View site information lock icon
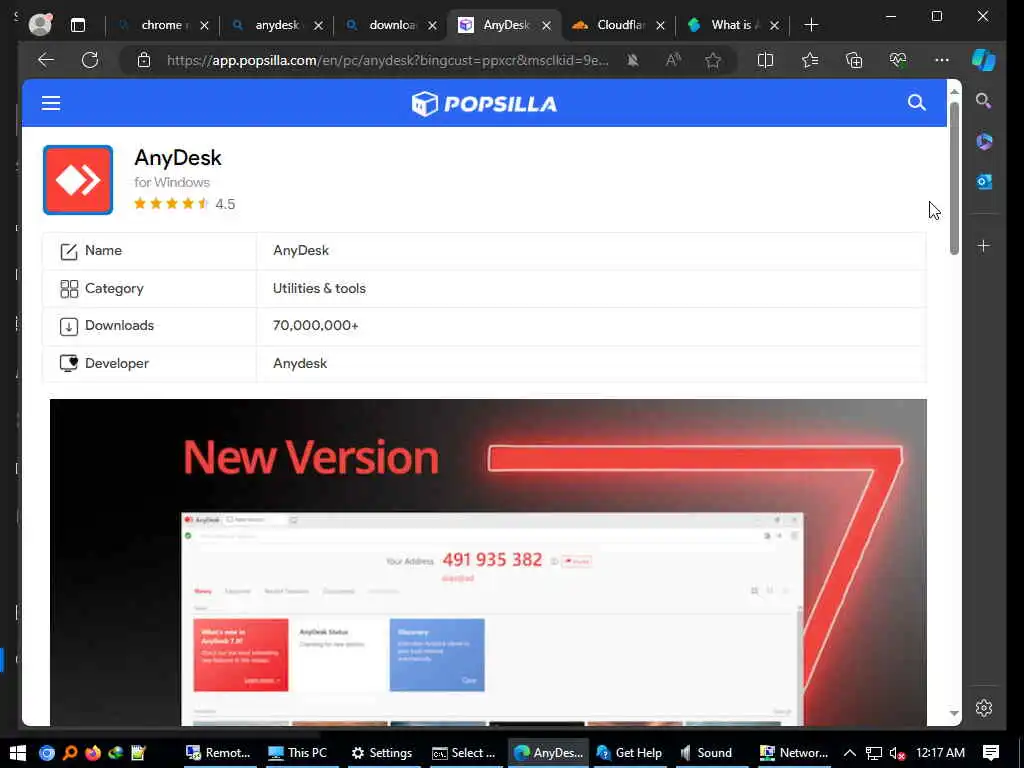The width and height of the screenshot is (1024, 768). pos(144,61)
